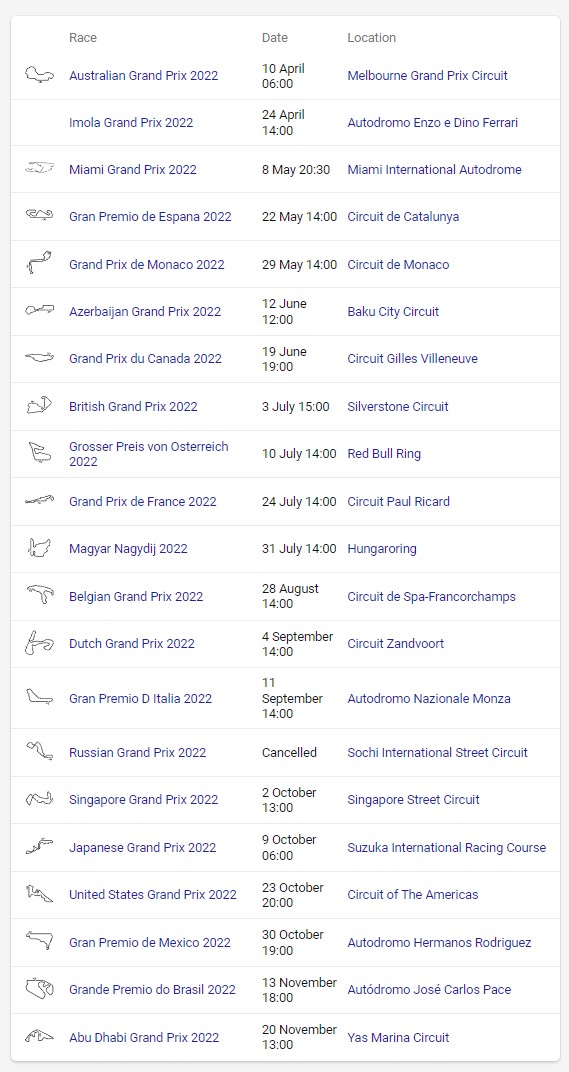Image resolution: width=569 pixels, height=1072 pixels.
Task: Open the Circuit Gilles Villeneuve location link
Action: pyautogui.click(x=412, y=358)
